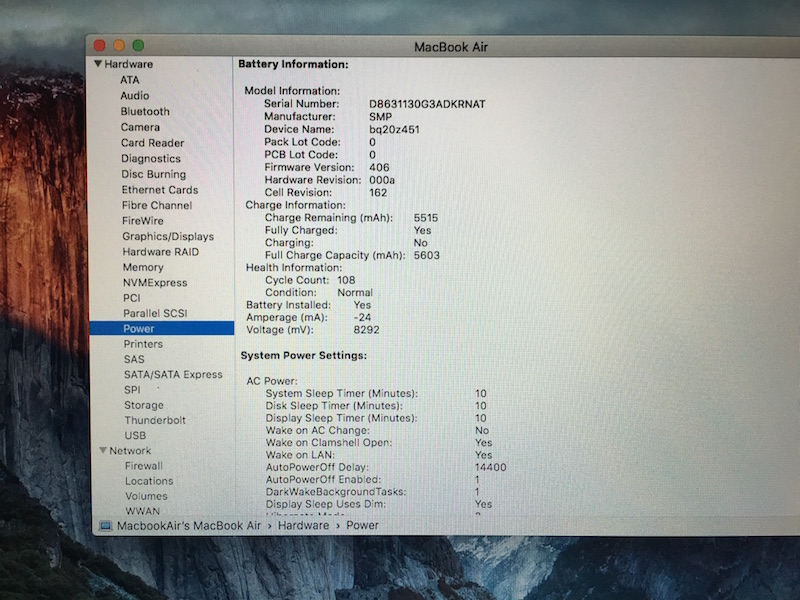Open the Disc Burning section
Screen dimensions: 800x600
pyautogui.click(x=154, y=174)
